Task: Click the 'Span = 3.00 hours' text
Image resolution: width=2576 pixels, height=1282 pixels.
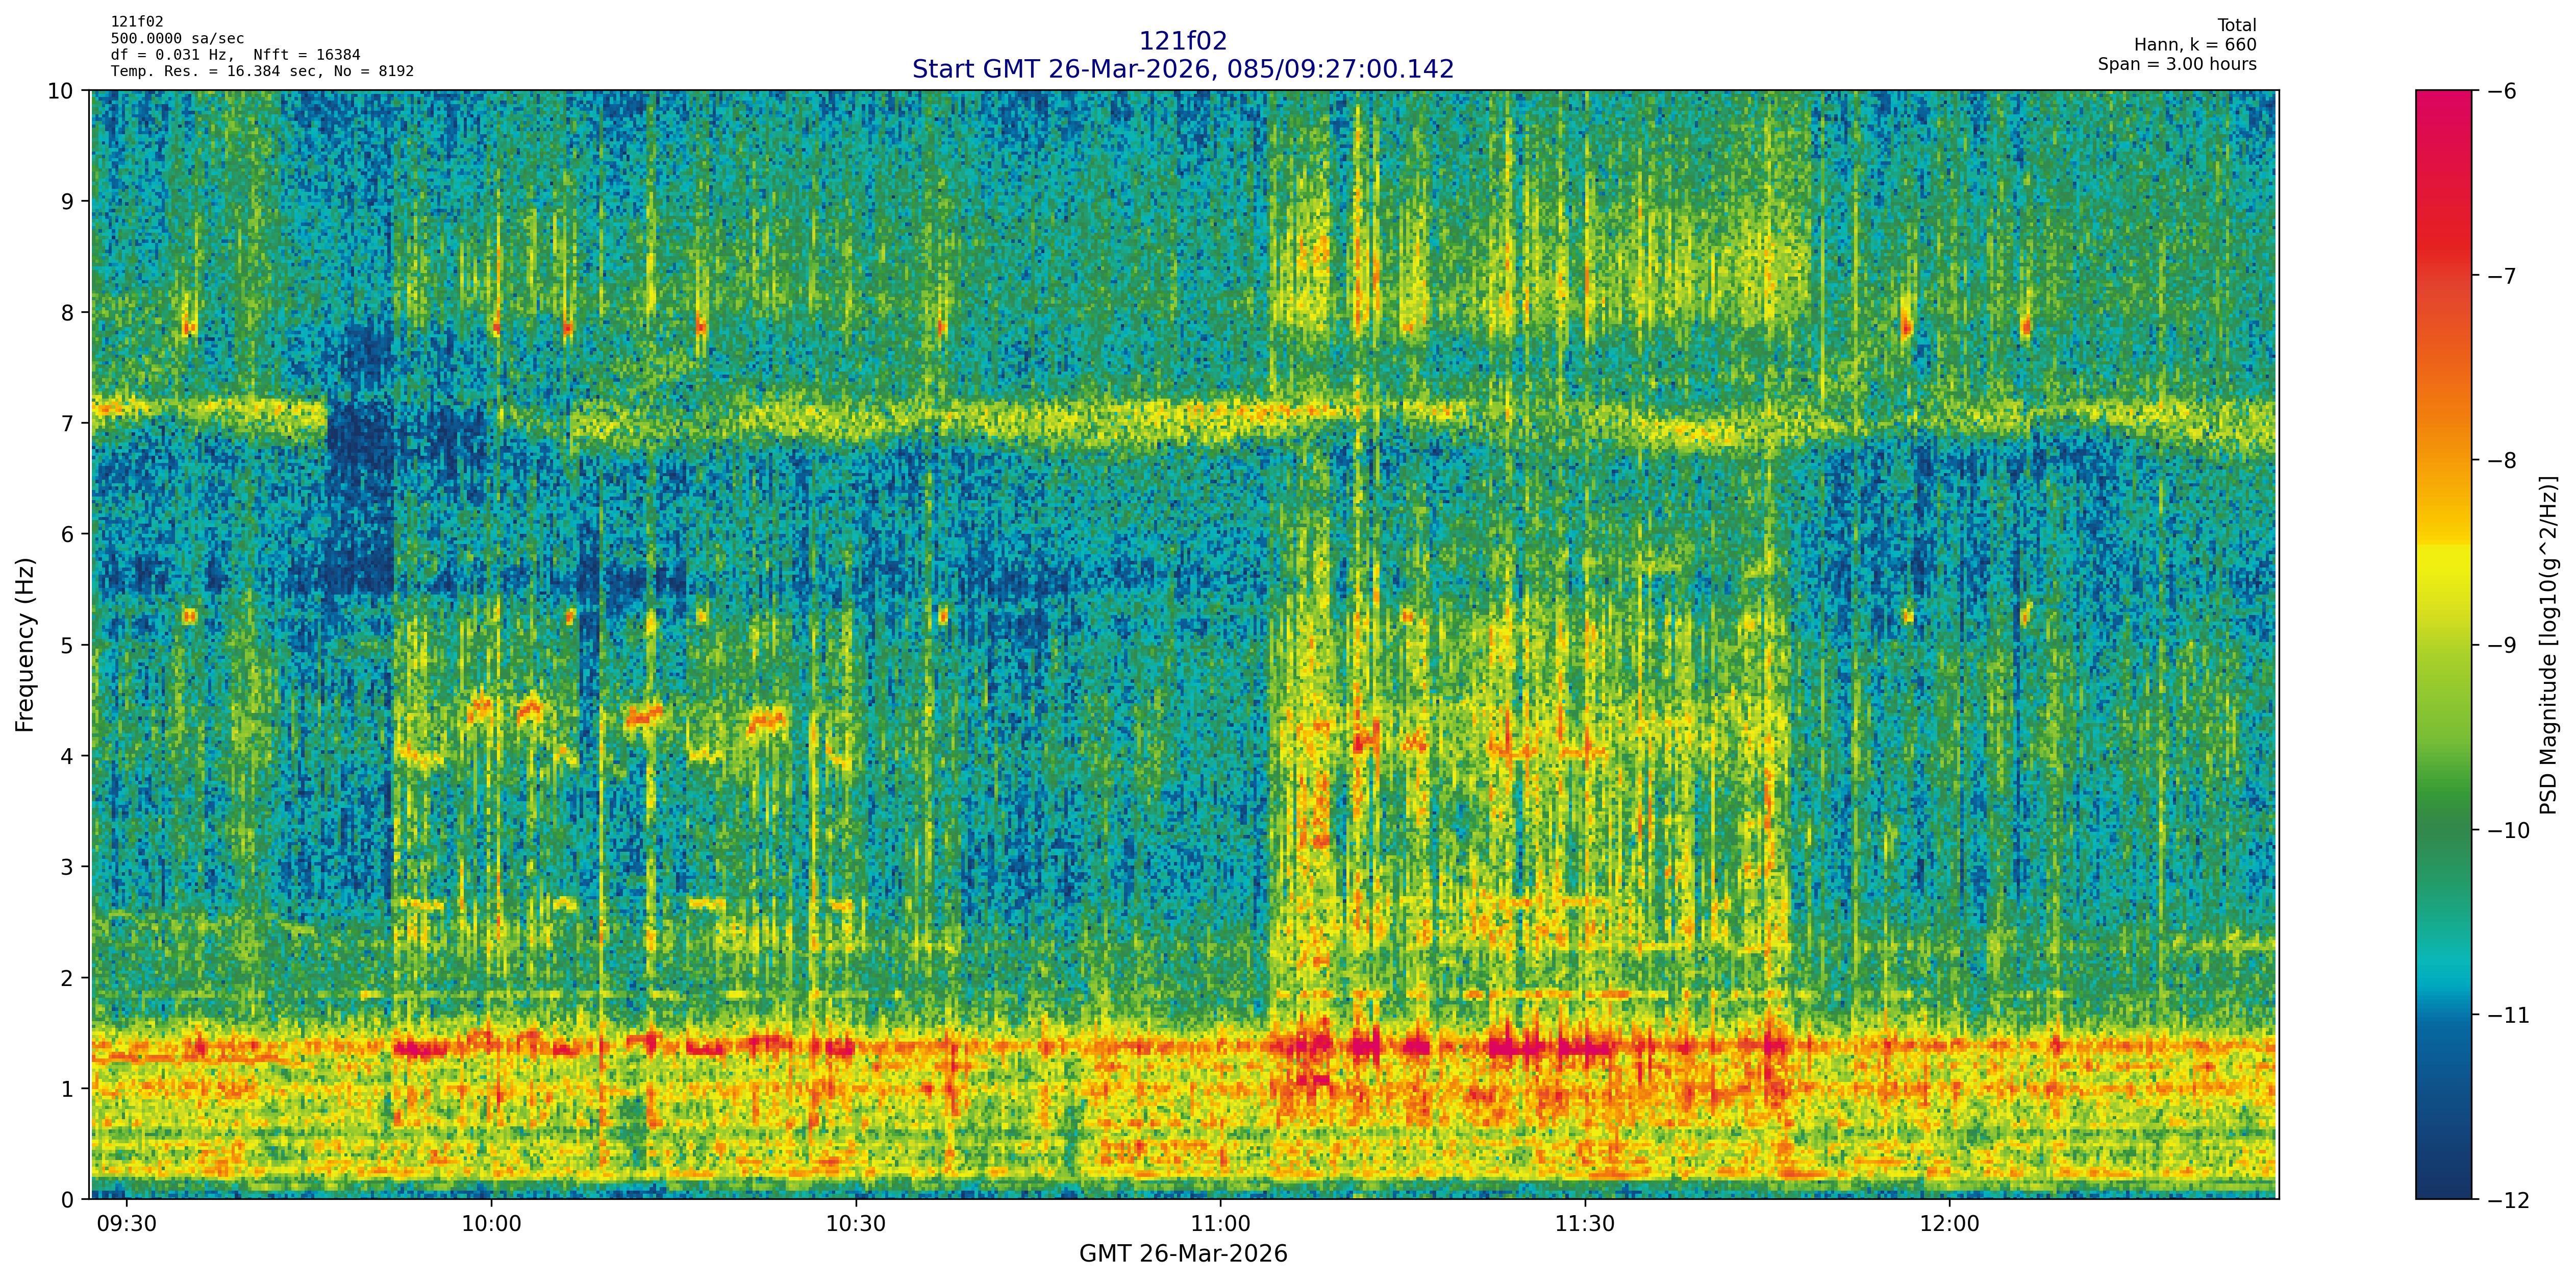Action: coord(2177,64)
